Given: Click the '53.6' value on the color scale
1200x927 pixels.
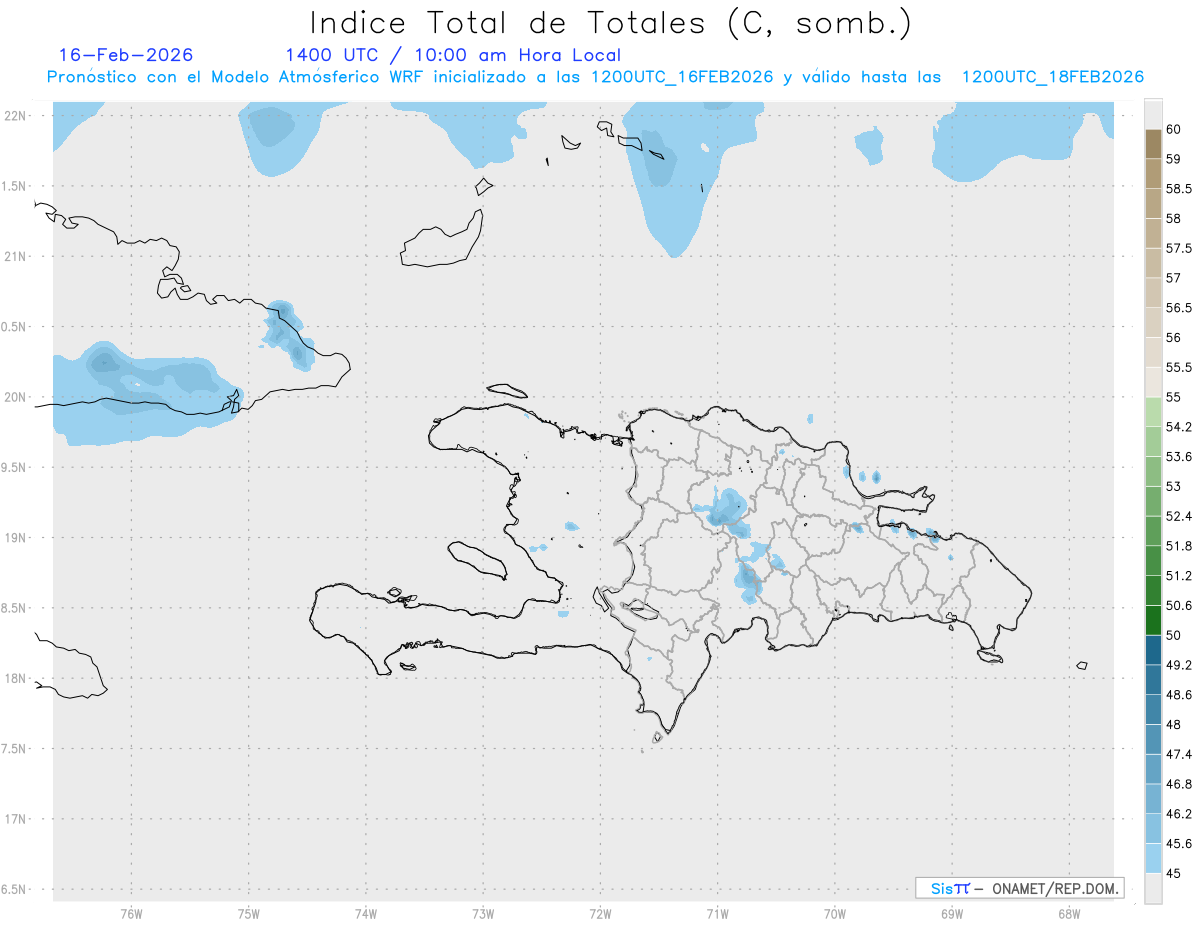Looking at the screenshot, I should pyautogui.click(x=1179, y=457).
